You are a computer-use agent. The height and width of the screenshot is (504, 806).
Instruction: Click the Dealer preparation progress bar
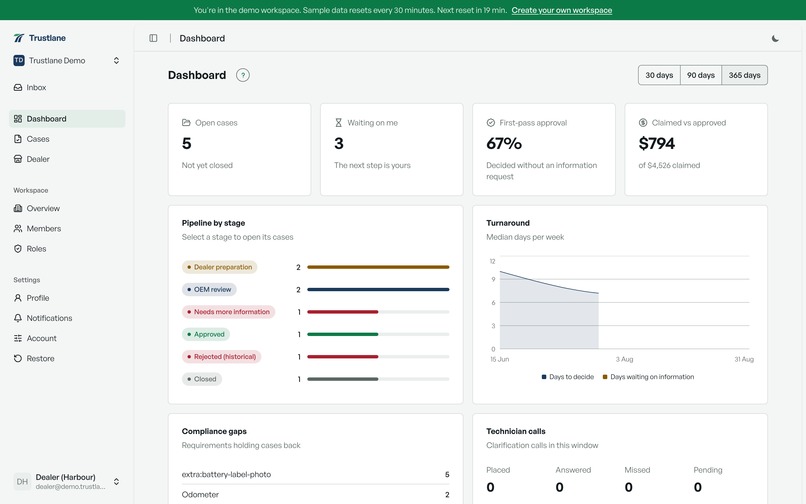[378, 267]
